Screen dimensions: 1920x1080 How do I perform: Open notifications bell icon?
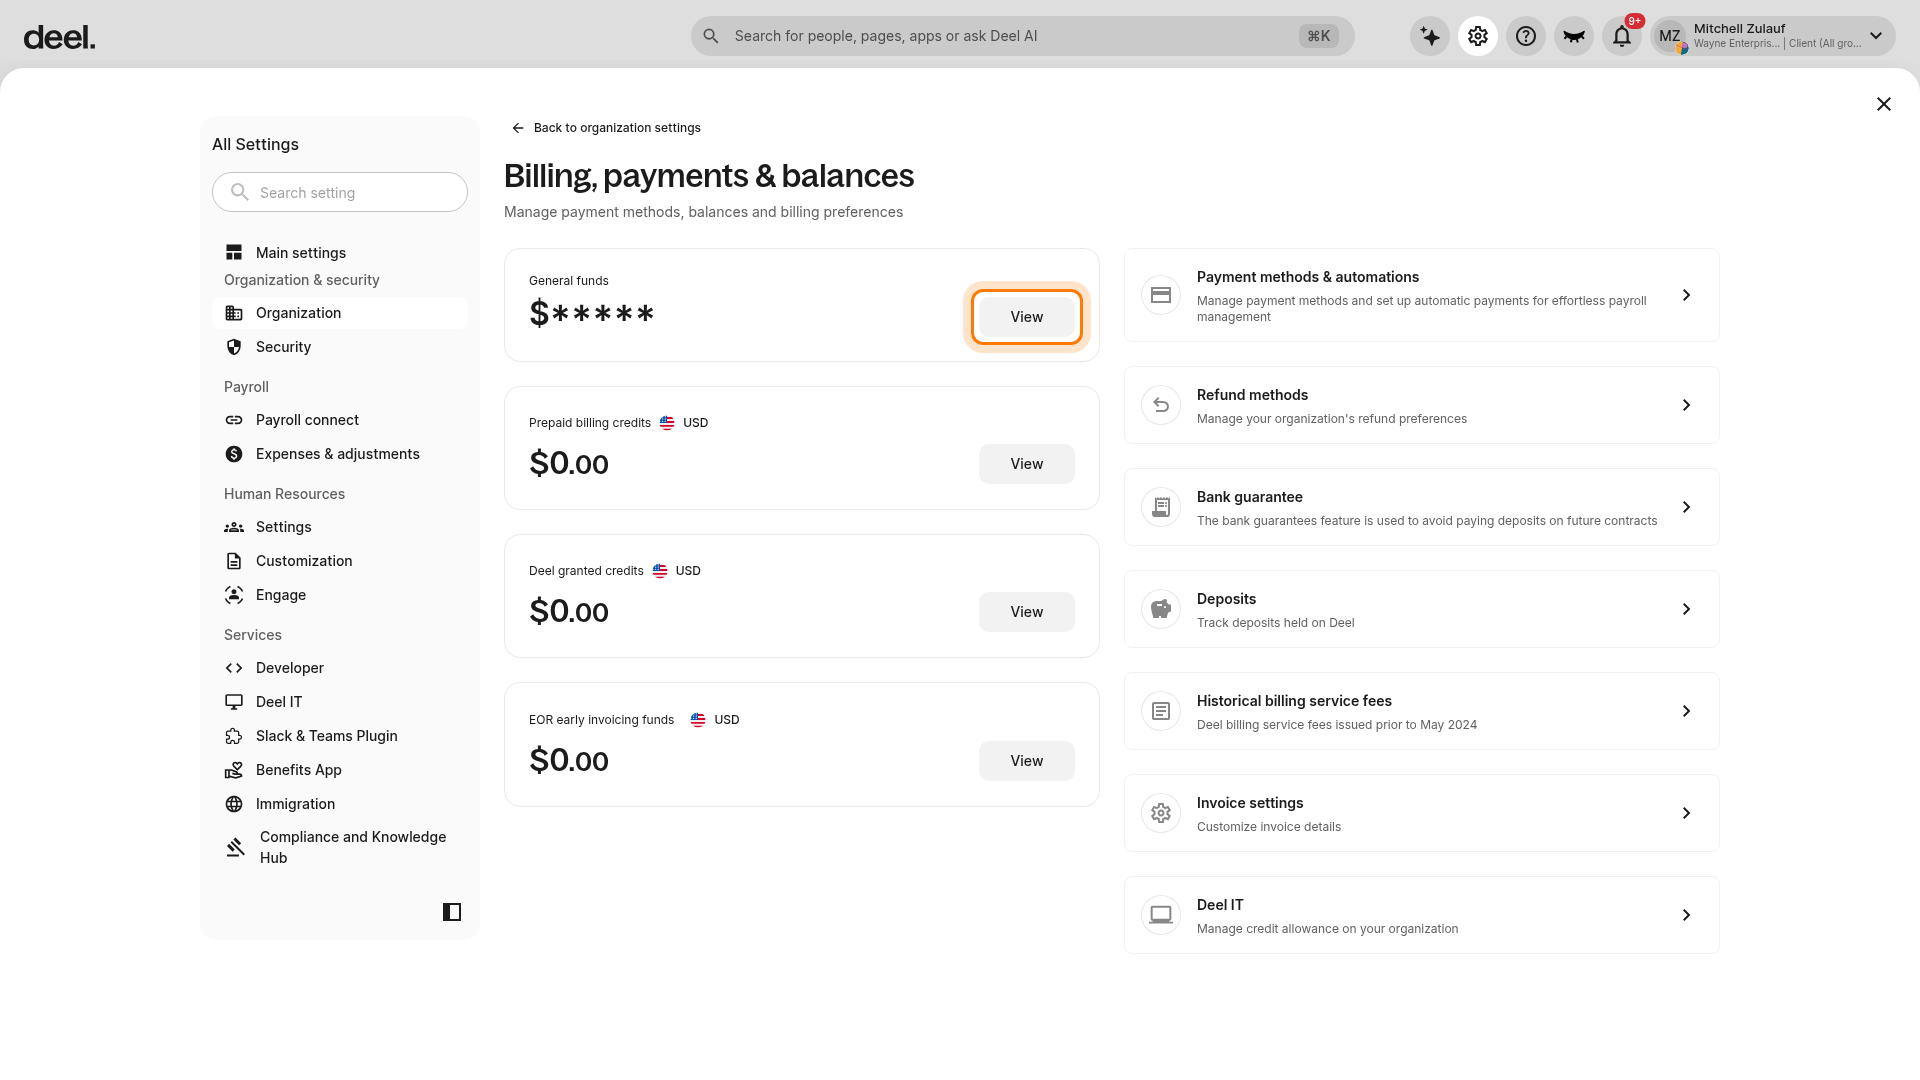coord(1622,36)
